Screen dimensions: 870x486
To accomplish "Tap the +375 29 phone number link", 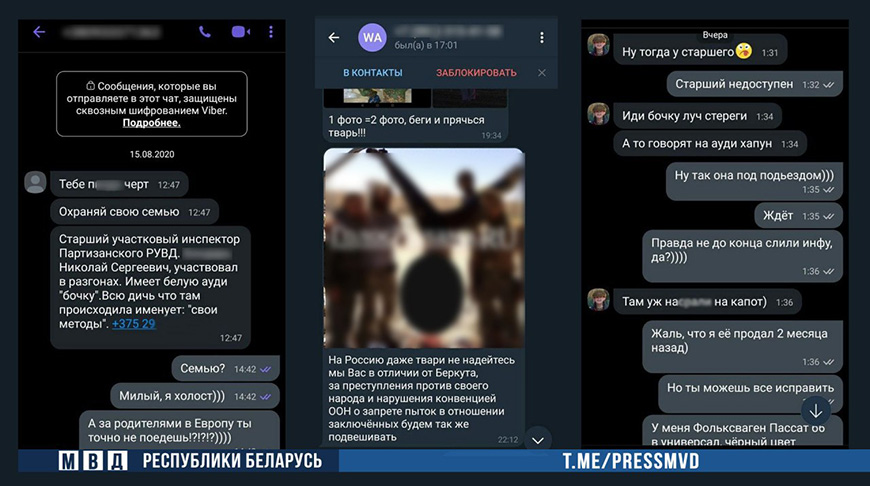I will [133, 323].
